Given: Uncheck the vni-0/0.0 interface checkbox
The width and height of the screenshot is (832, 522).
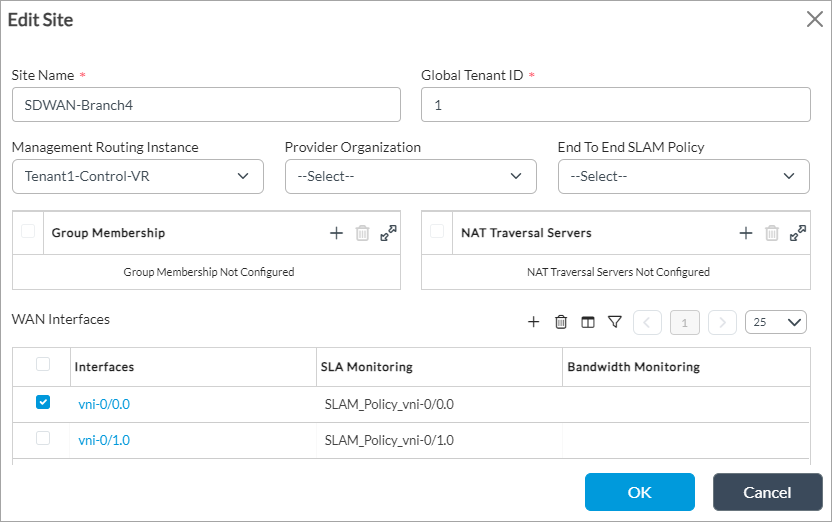Looking at the screenshot, I should (x=42, y=403).
